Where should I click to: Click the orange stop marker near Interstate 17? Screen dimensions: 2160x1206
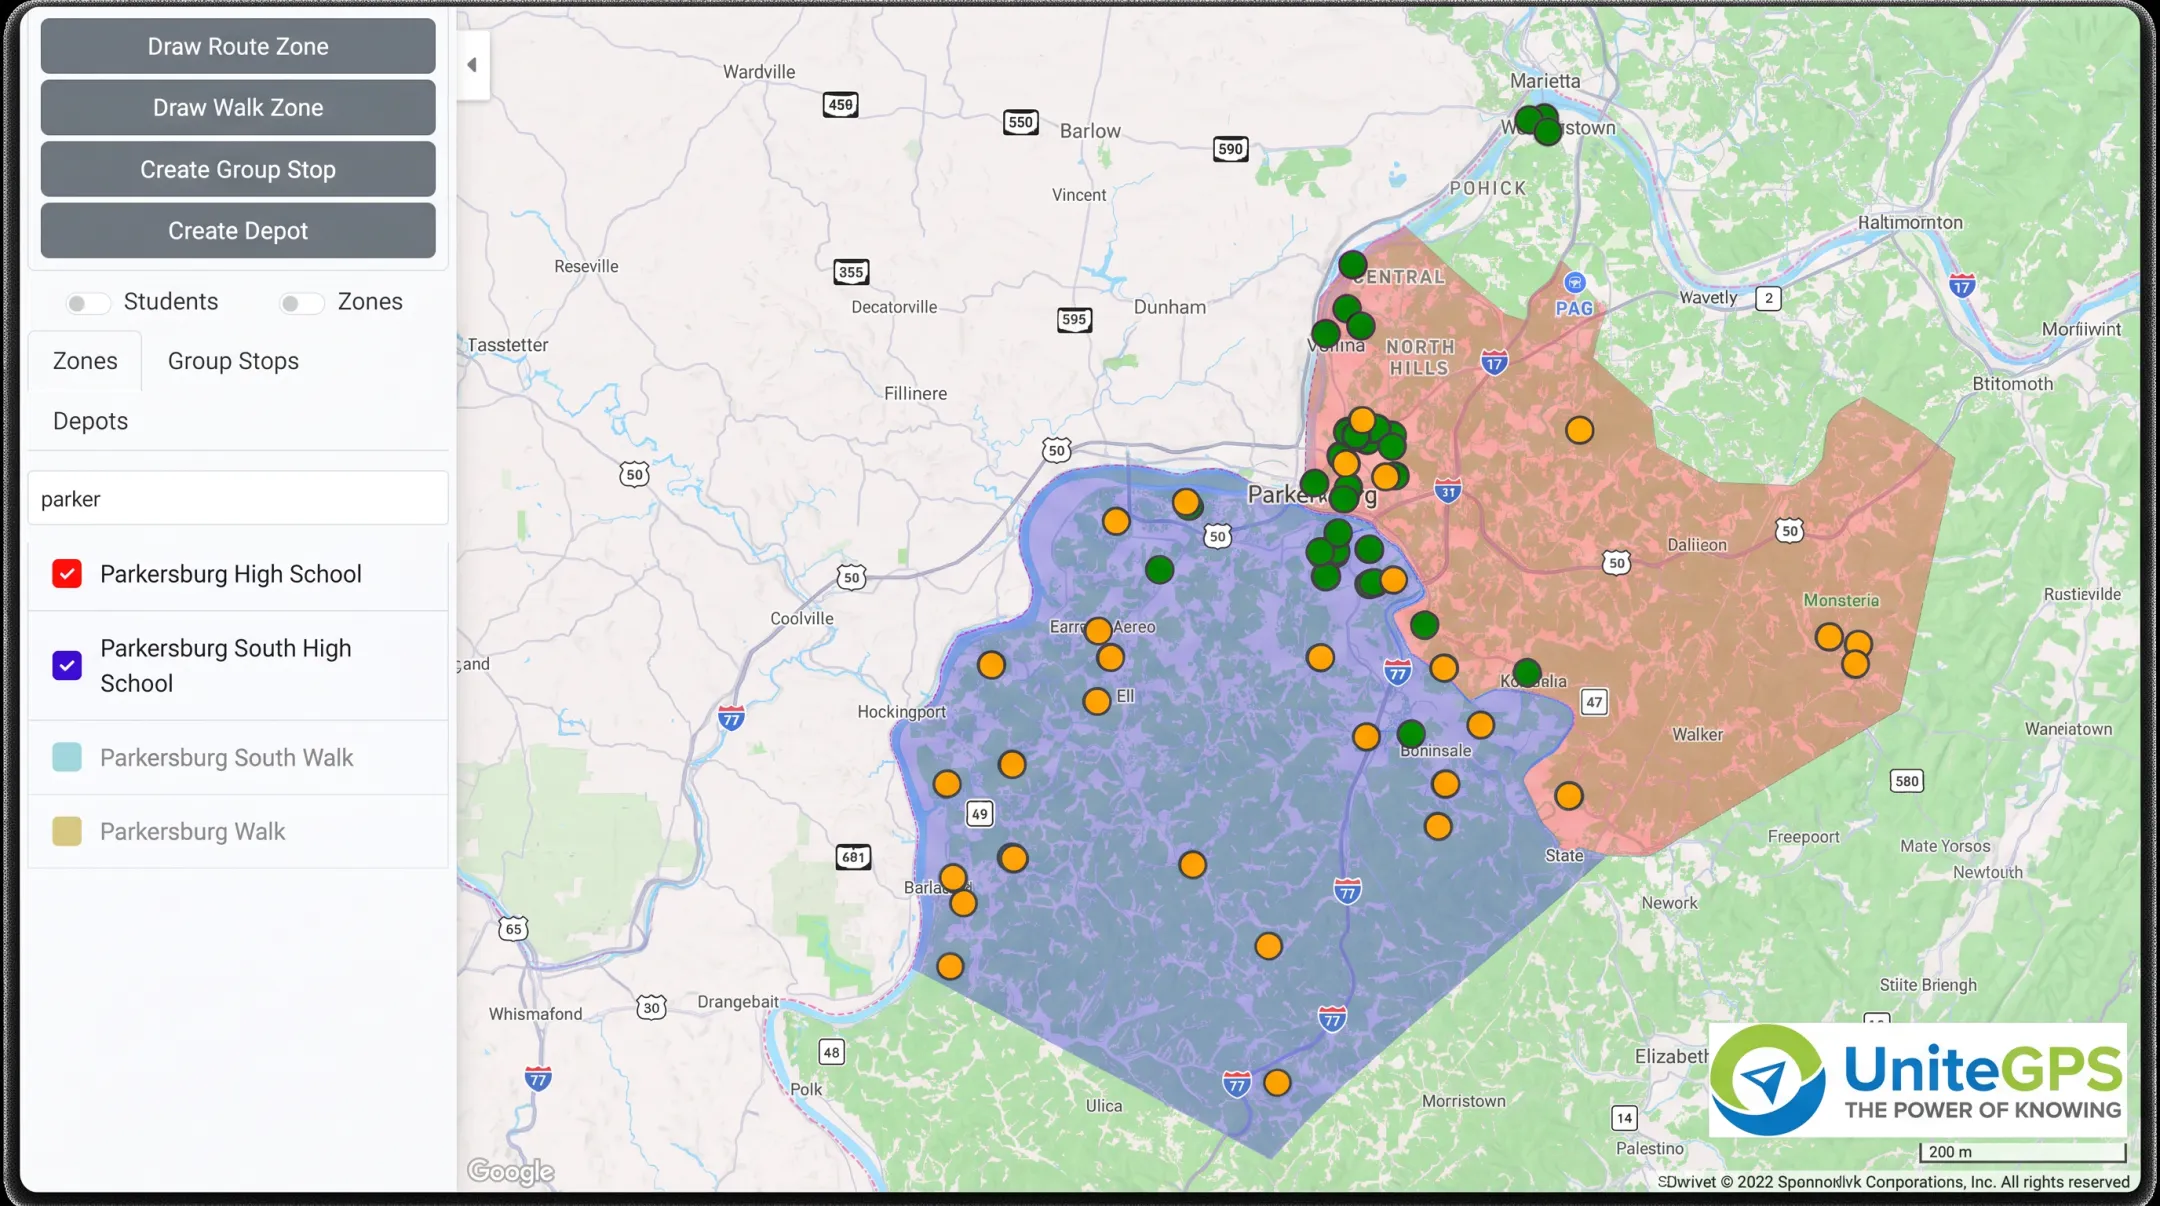pos(1579,430)
